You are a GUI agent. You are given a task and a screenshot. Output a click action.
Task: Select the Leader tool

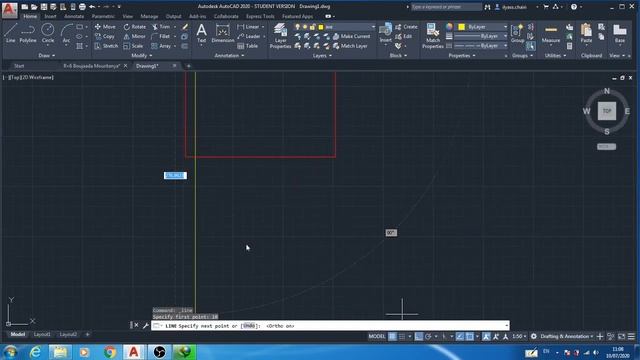pyautogui.click(x=249, y=36)
